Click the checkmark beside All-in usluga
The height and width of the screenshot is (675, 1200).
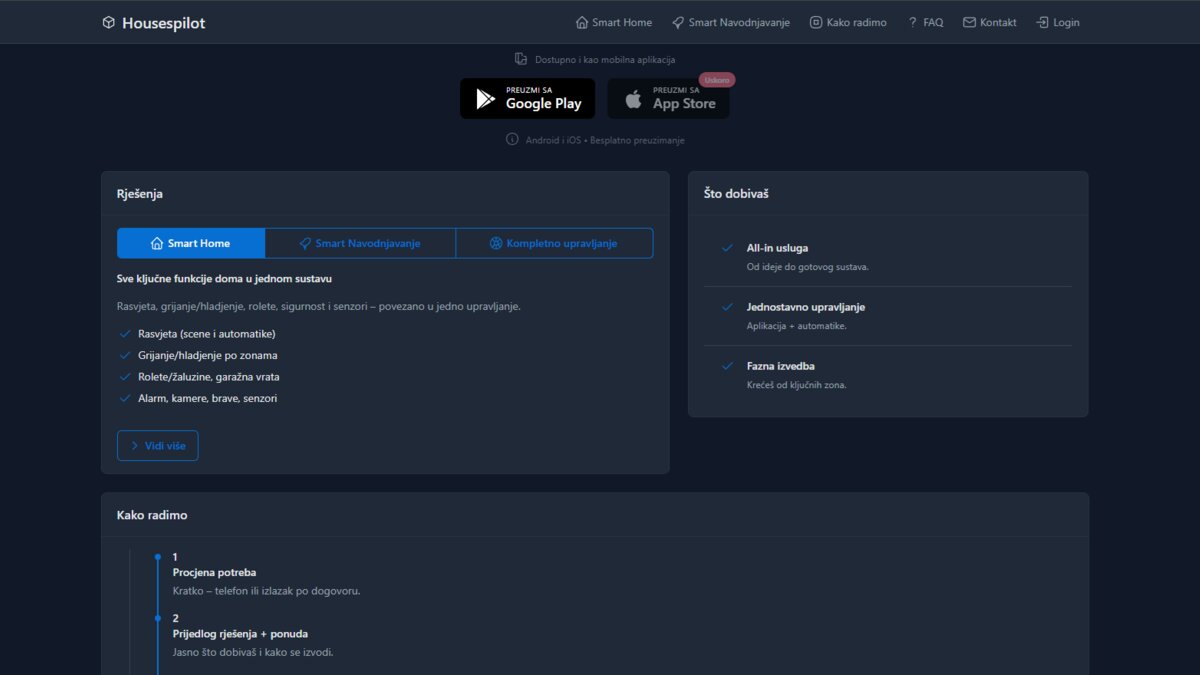(727, 248)
